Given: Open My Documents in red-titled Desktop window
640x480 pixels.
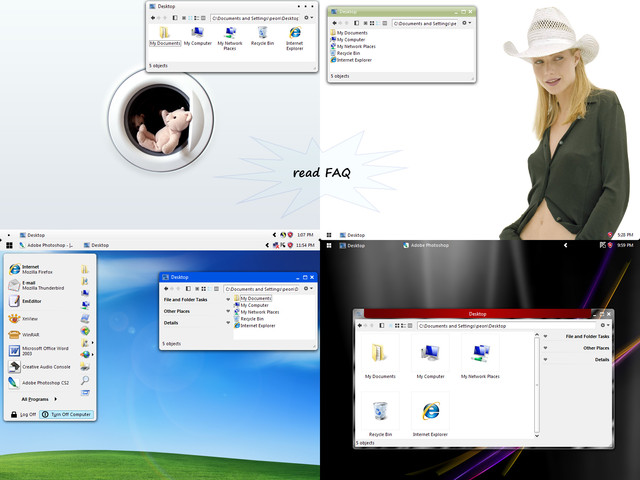Looking at the screenshot, I should point(380,359).
